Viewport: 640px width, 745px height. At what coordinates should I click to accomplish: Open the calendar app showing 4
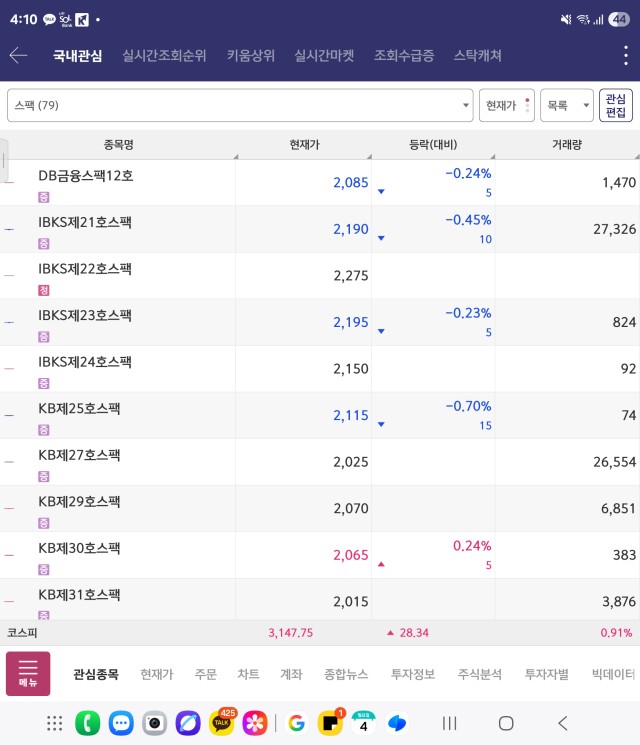point(363,723)
